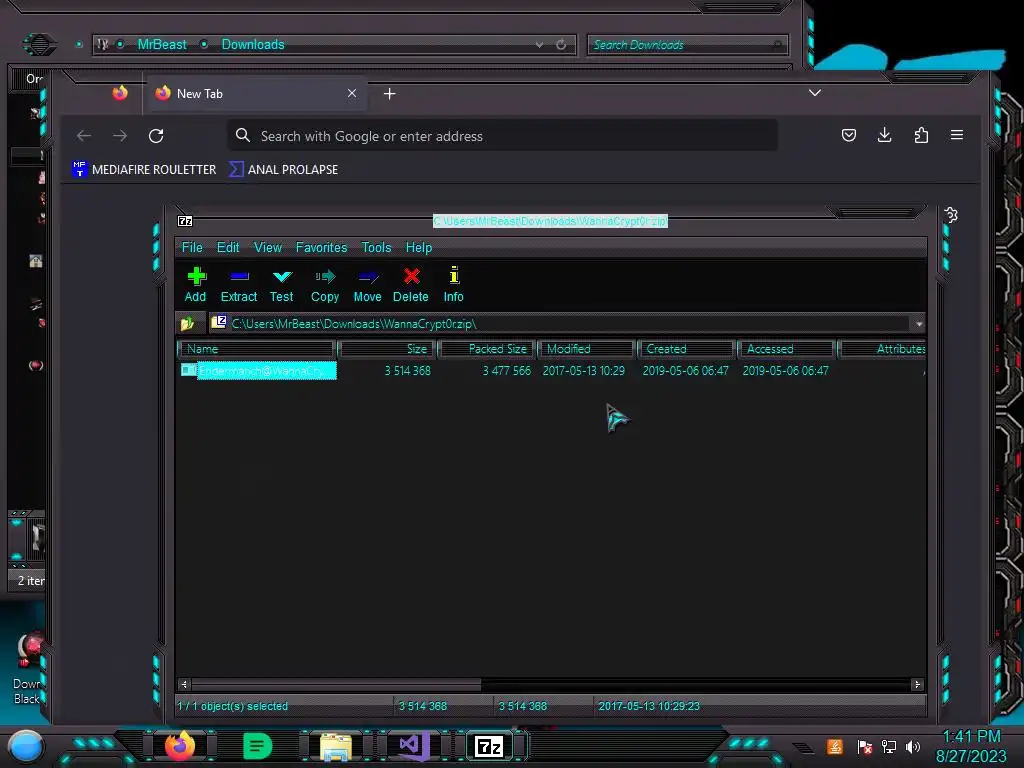Viewport: 1024px width, 768px height.
Task: Open the Favorites menu in 7-Zip
Action: (x=321, y=248)
